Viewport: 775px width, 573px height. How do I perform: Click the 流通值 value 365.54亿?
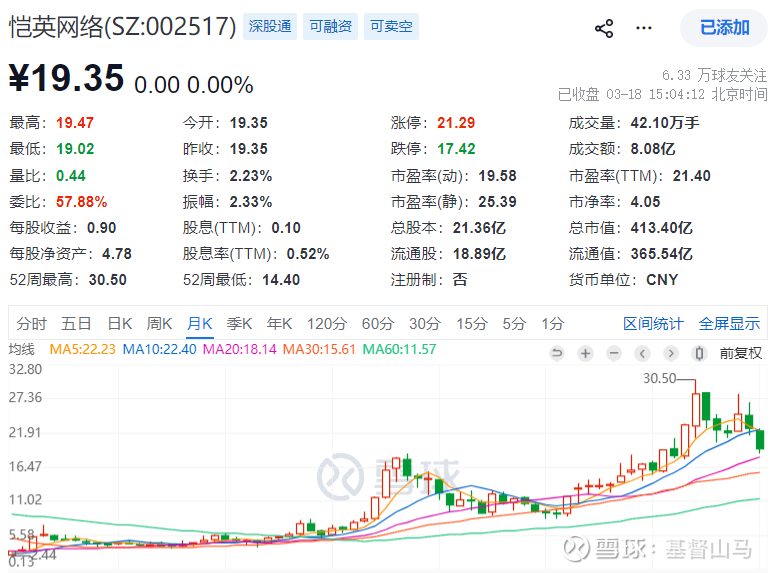[x=661, y=254]
